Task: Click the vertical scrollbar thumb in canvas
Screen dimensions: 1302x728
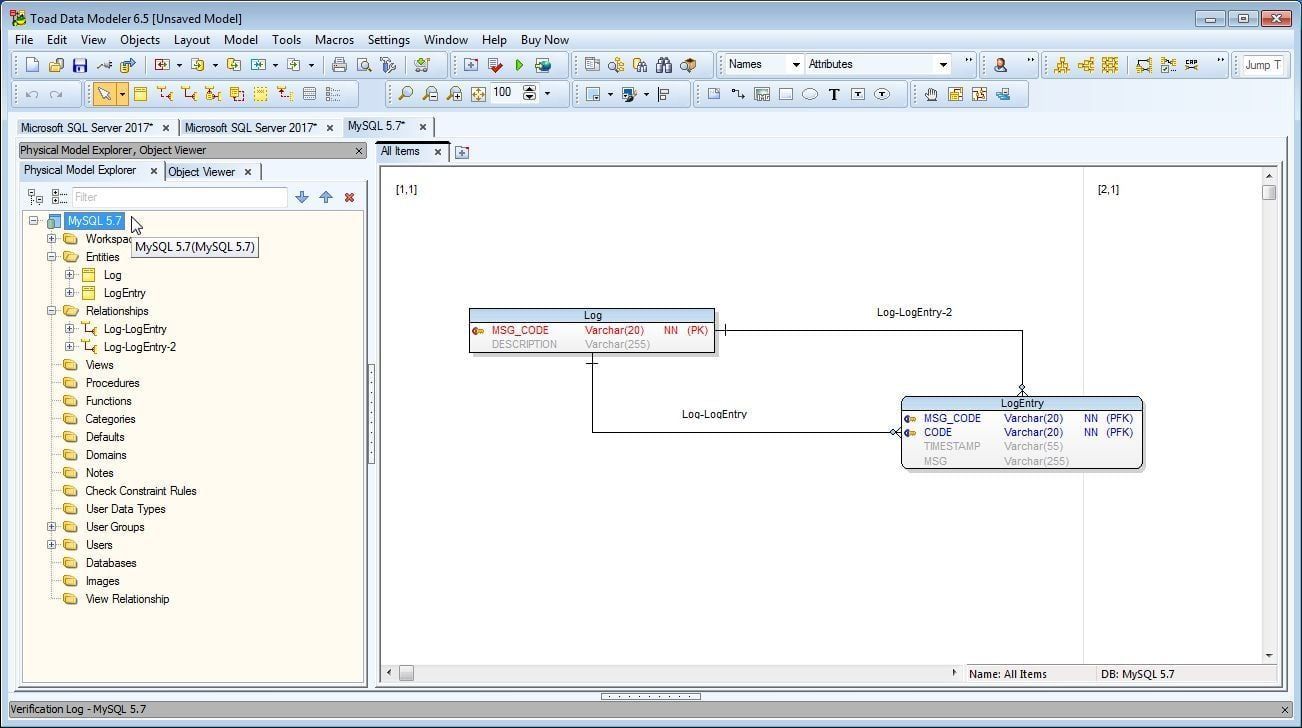Action: pos(1269,192)
